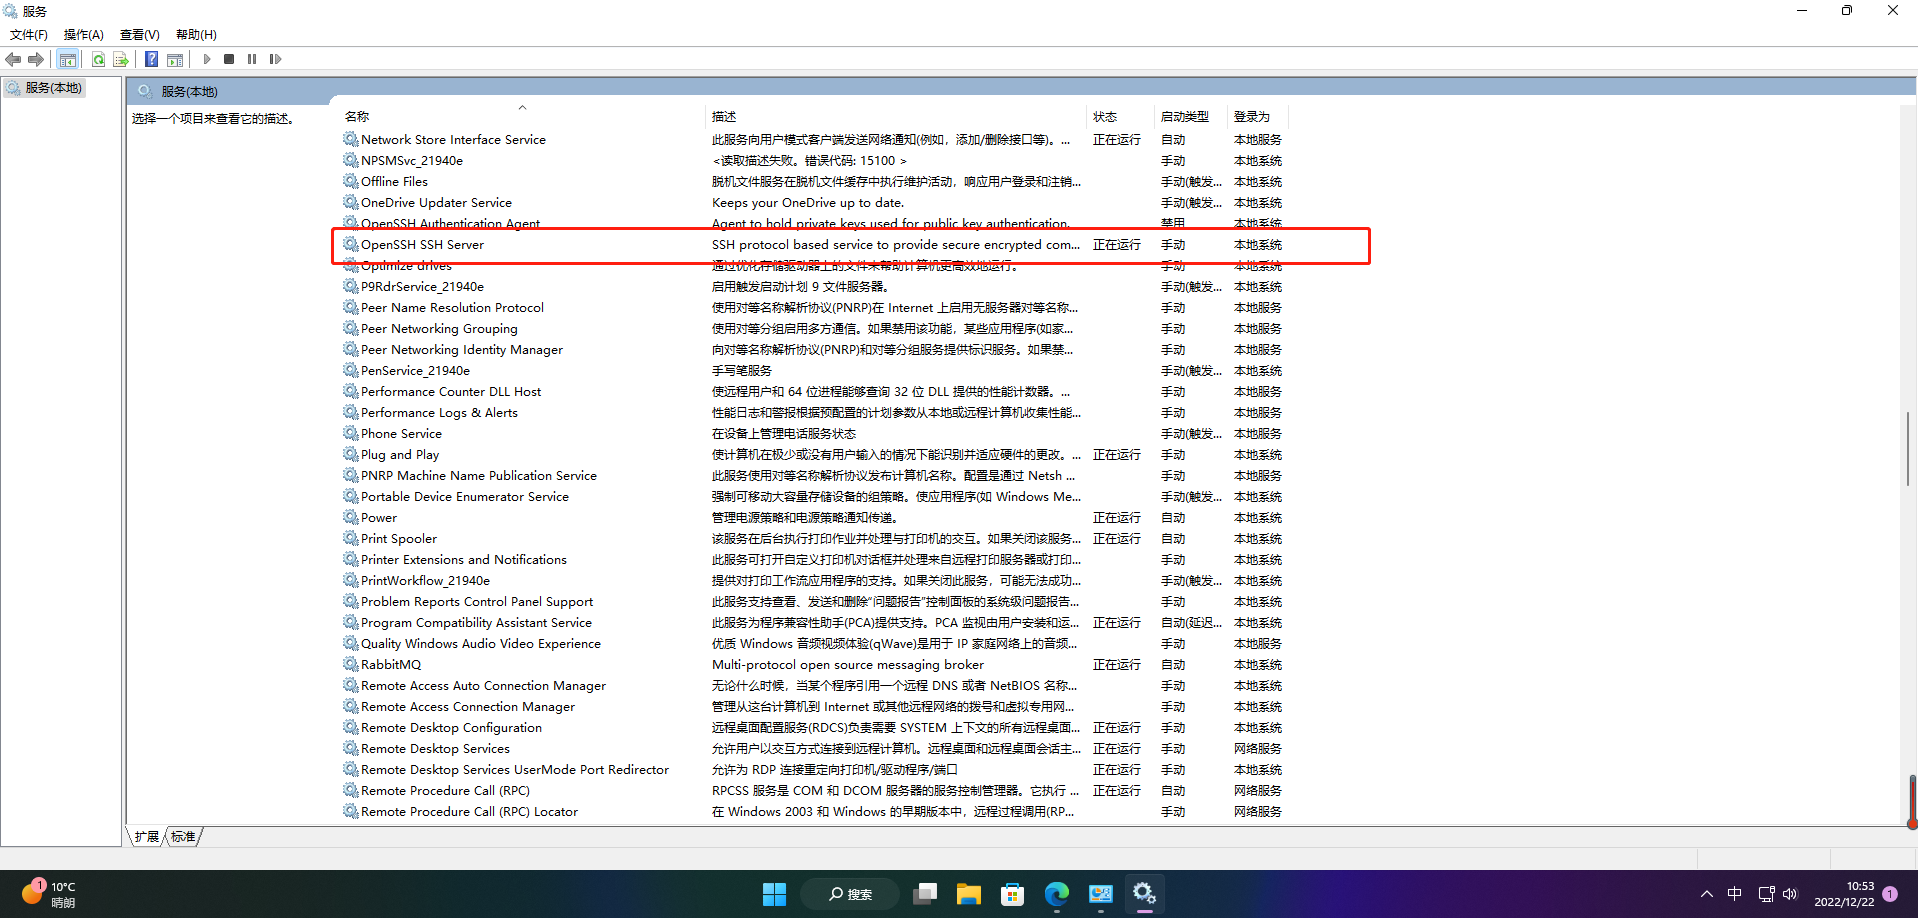The width and height of the screenshot is (1918, 918).
Task: Select PNRP Machine Name Publication Service
Action: (813, 475)
